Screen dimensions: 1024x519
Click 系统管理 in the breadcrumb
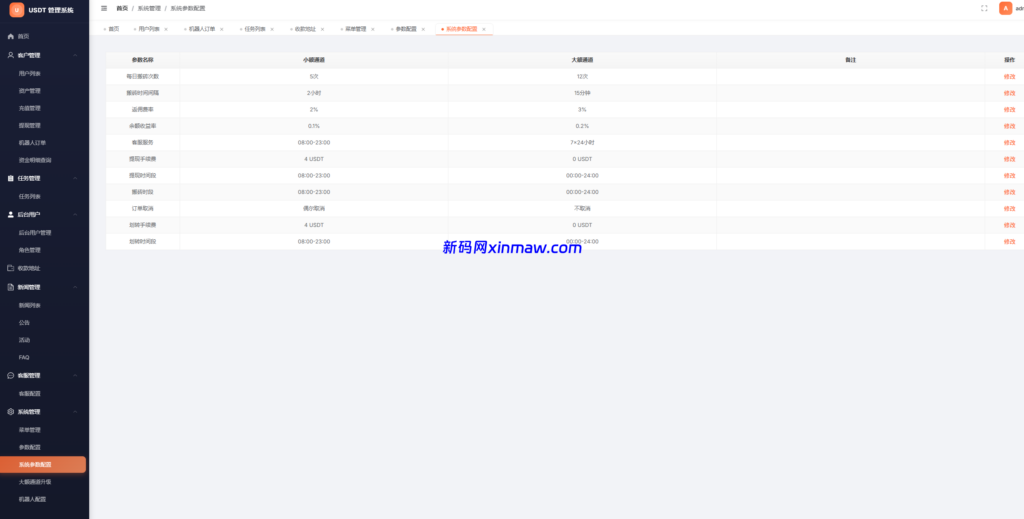pos(148,8)
